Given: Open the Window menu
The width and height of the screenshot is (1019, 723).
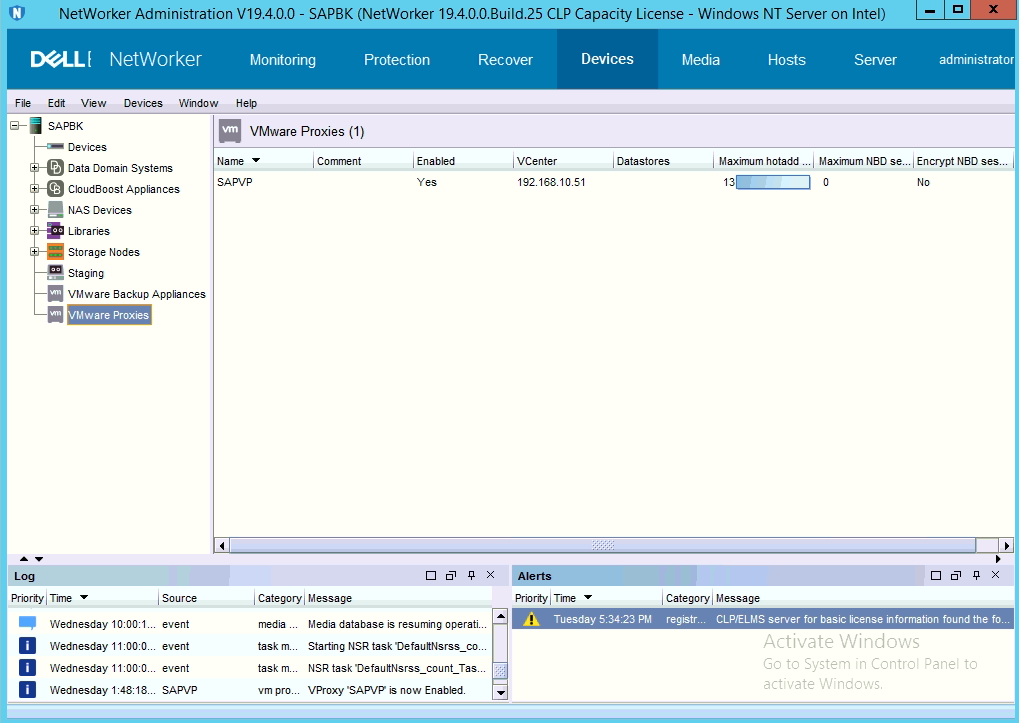Looking at the screenshot, I should pyautogui.click(x=198, y=103).
